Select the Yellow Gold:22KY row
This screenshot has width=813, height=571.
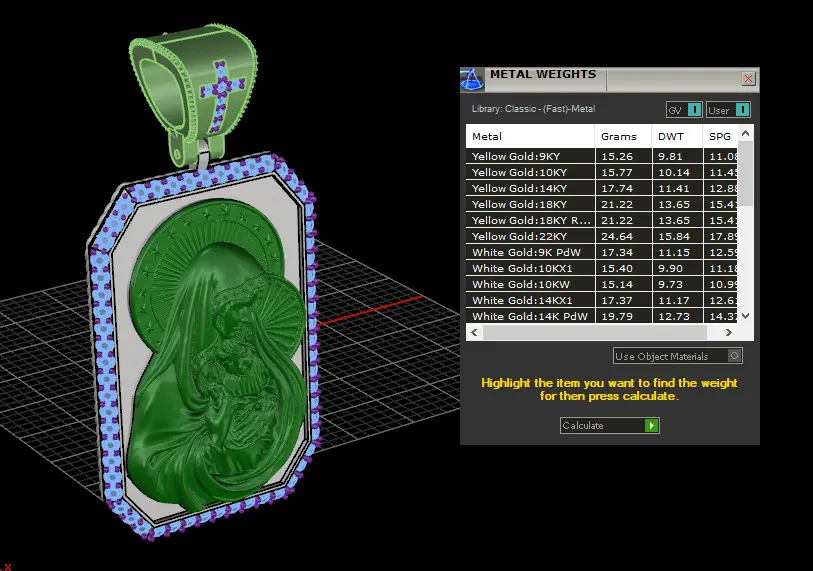tap(601, 236)
